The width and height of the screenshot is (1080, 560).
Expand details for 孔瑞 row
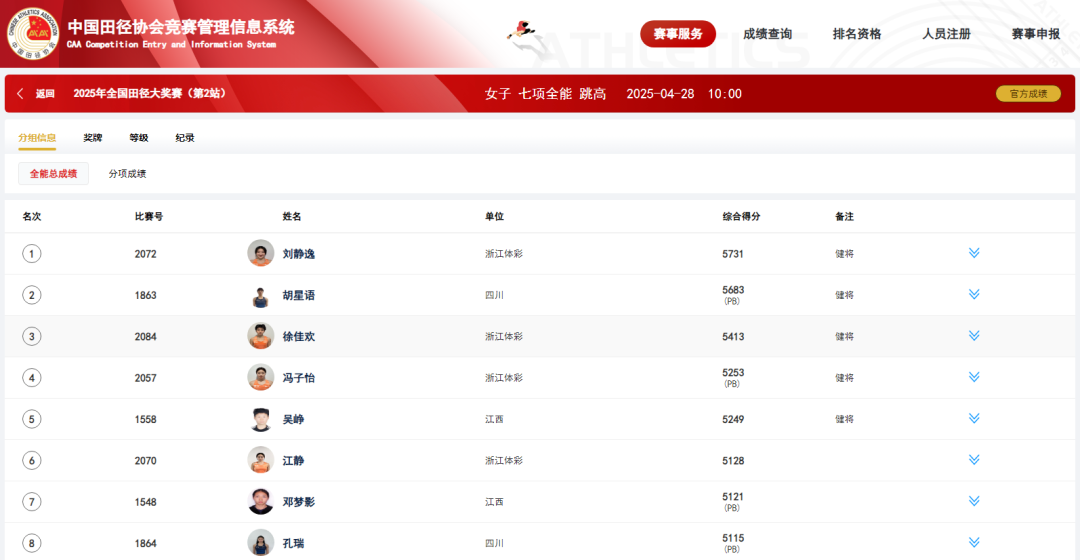tap(974, 542)
